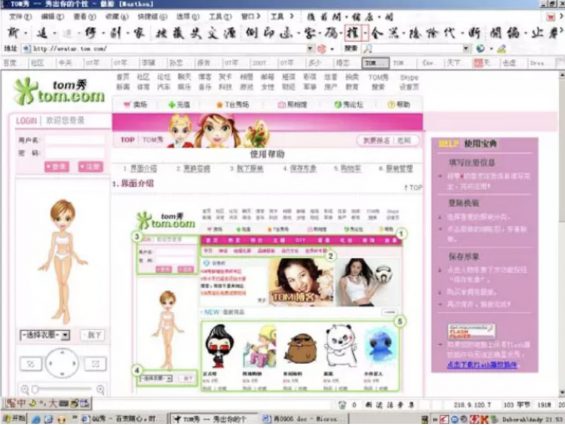Click the 登陆换装 heading in help panel
The image size is (565, 425).
tap(463, 203)
